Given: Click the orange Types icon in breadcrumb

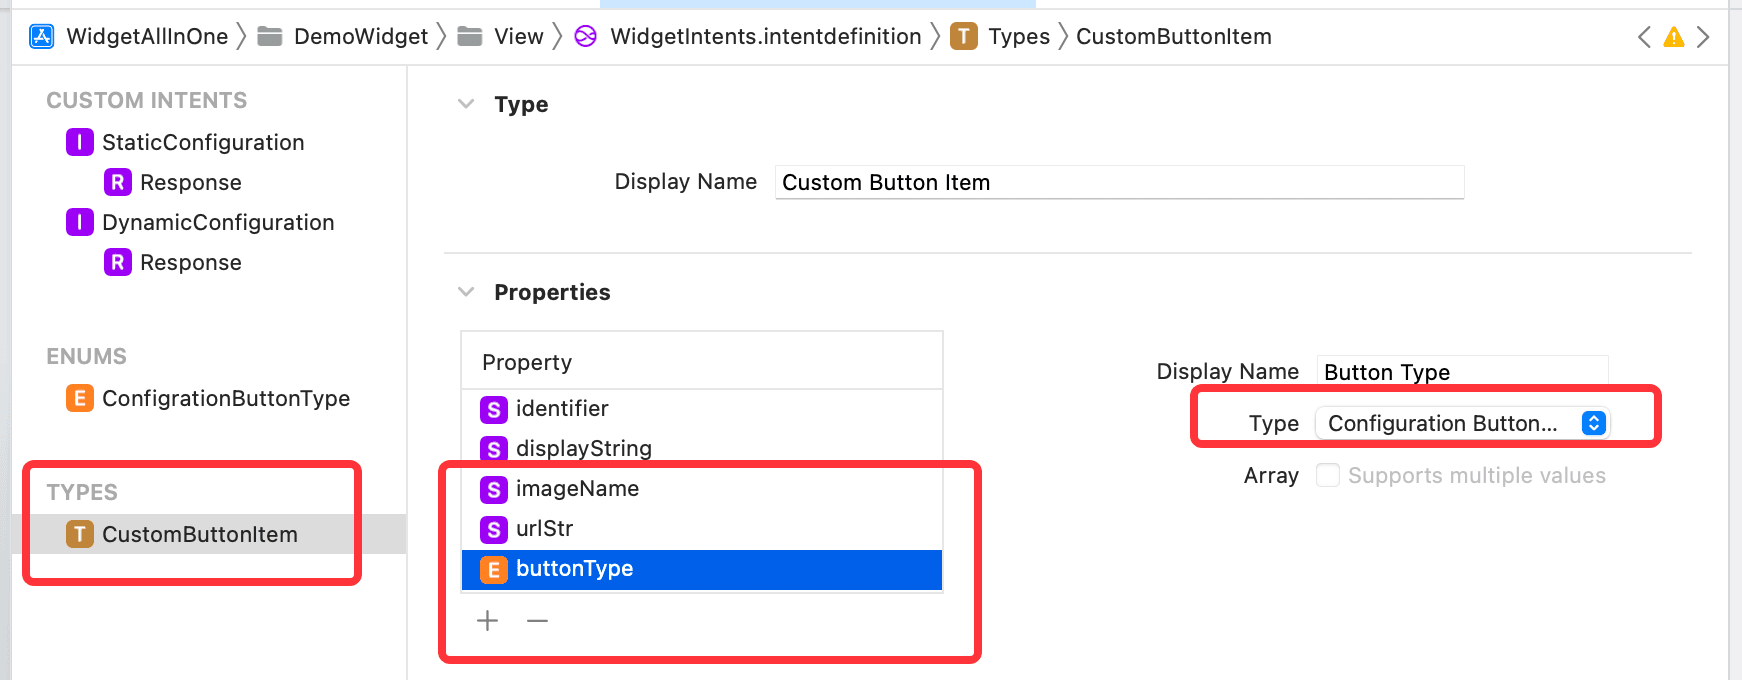Looking at the screenshot, I should (x=963, y=37).
